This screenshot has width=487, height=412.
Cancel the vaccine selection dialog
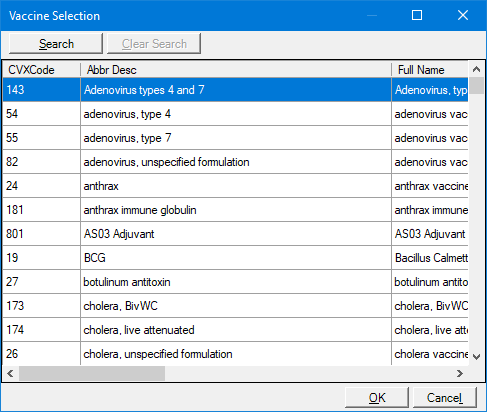[x=445, y=398]
